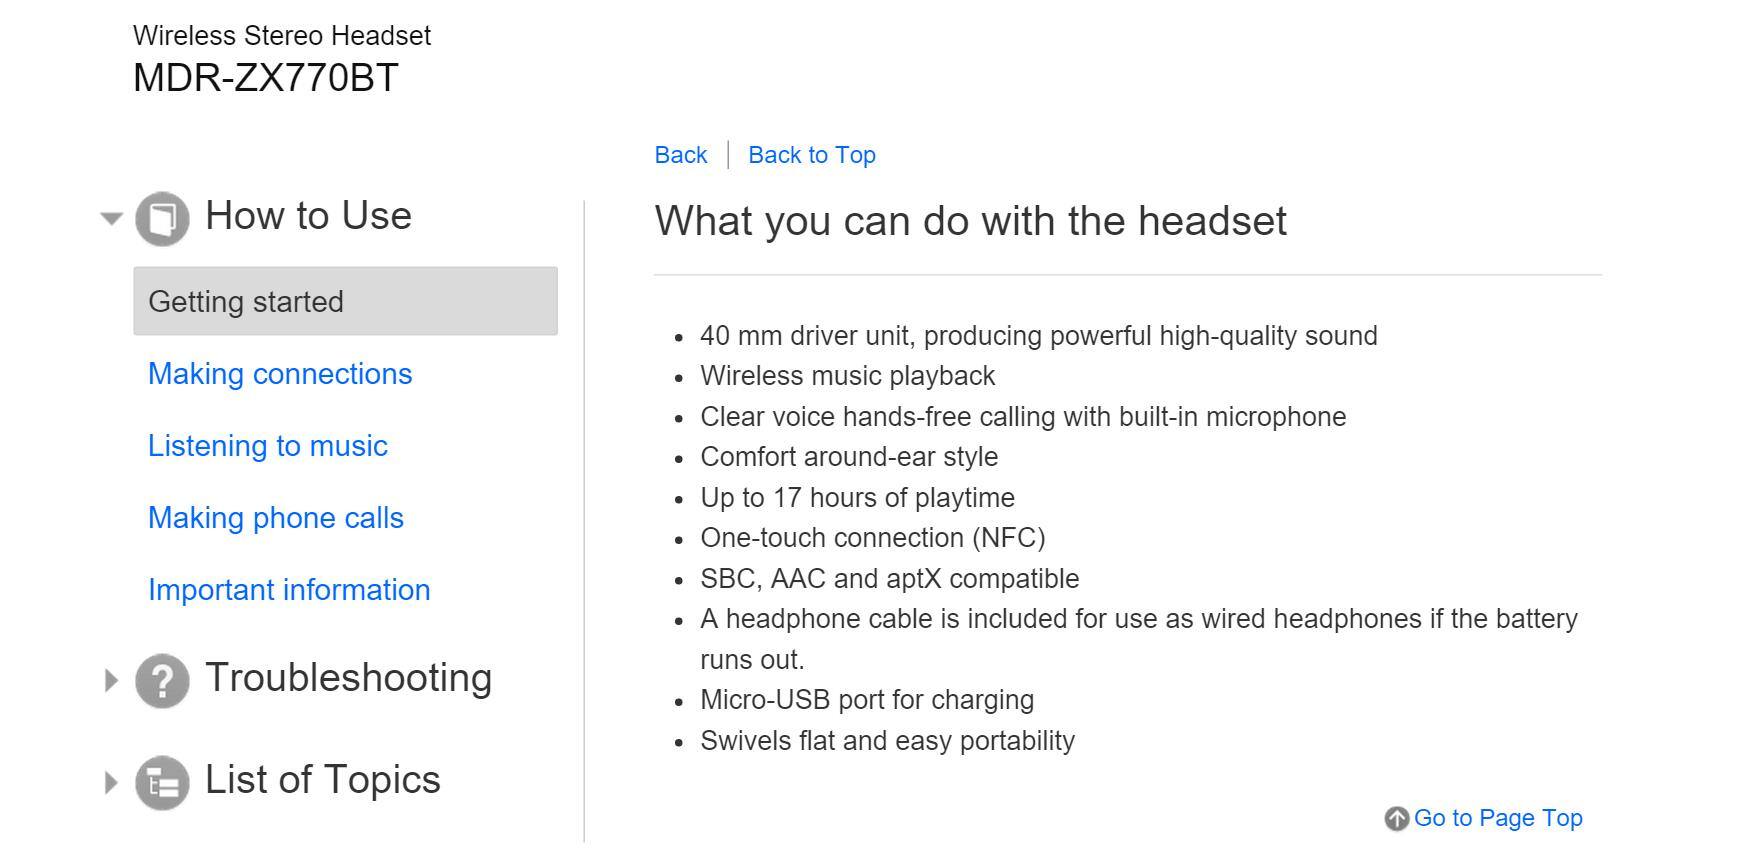The width and height of the screenshot is (1741, 853).
Task: Open Making phone calls topic
Action: (x=276, y=518)
